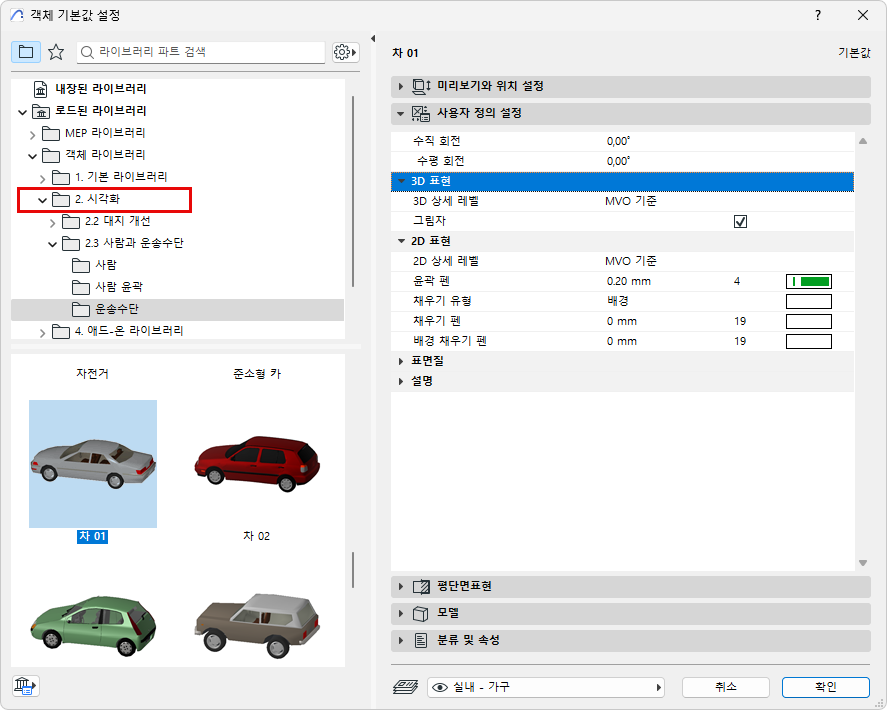
Task: Click the 윤곽 펜 color swatch
Action: tap(808, 281)
